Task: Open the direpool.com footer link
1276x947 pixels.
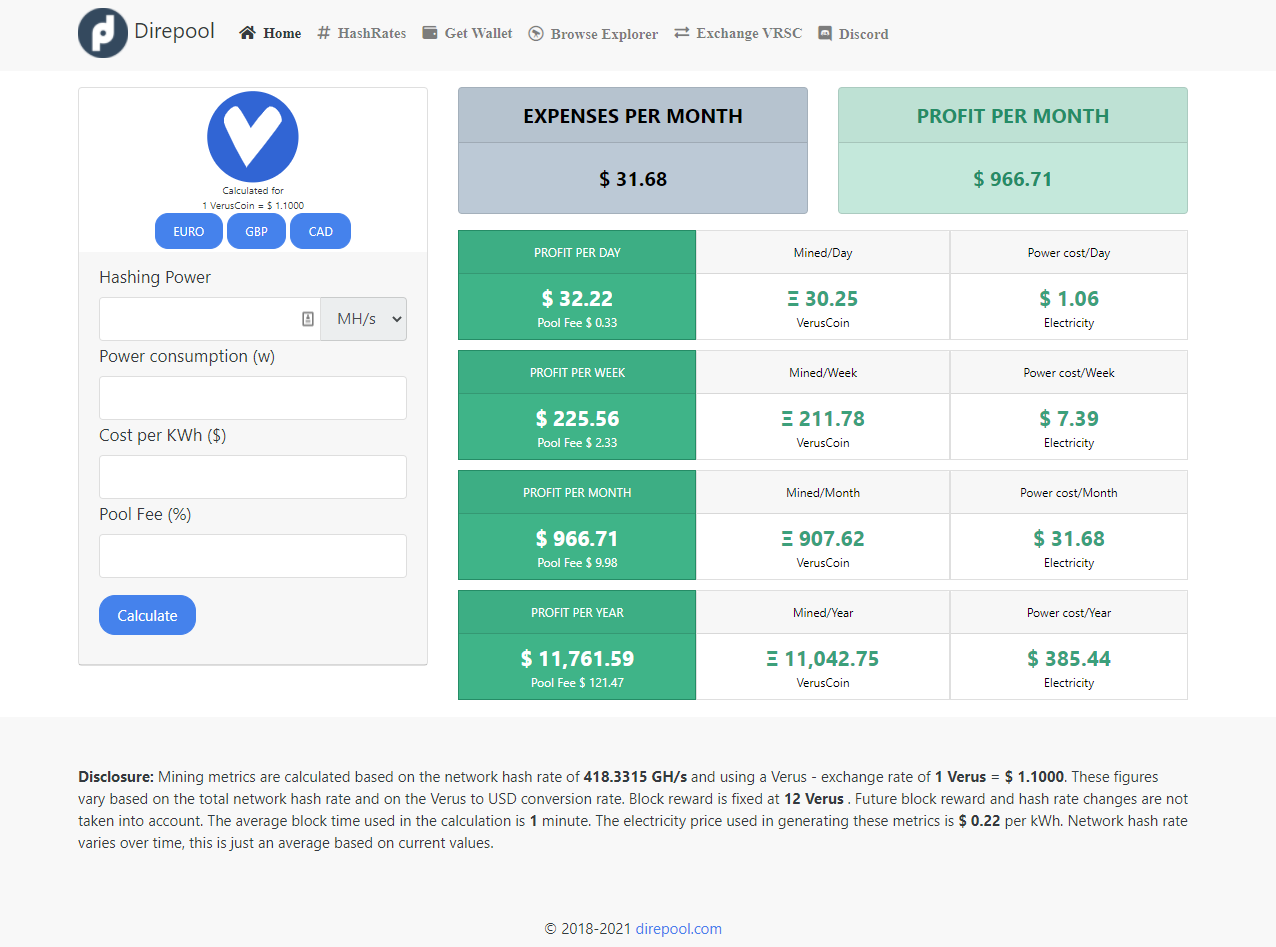Action: tap(678, 929)
